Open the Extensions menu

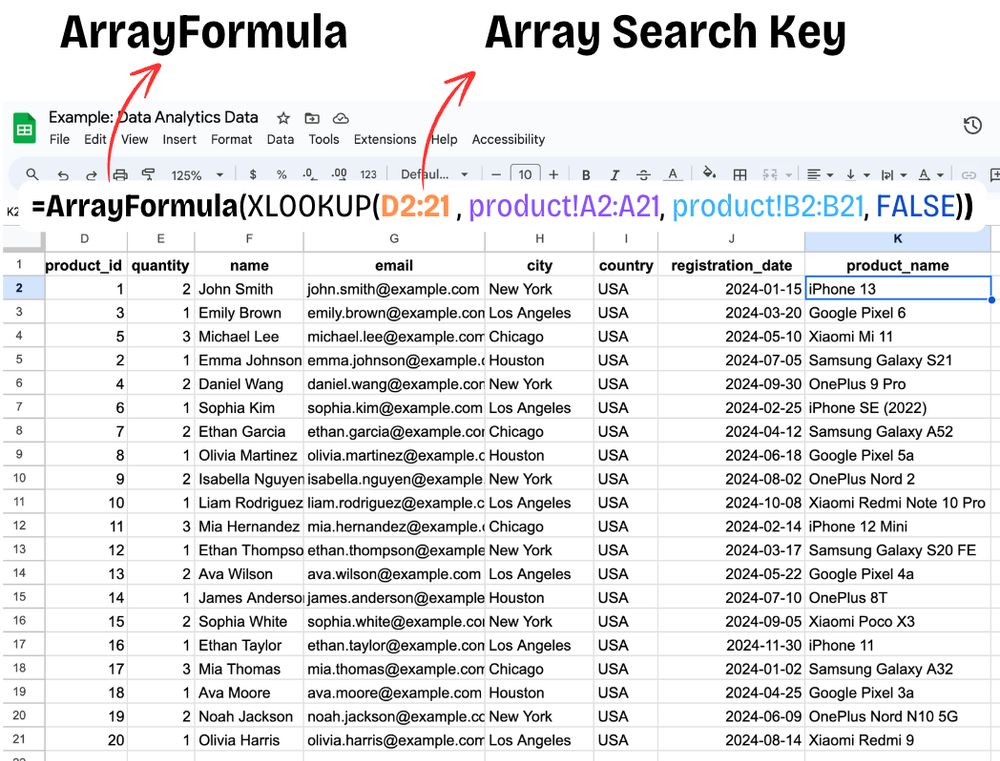point(385,139)
